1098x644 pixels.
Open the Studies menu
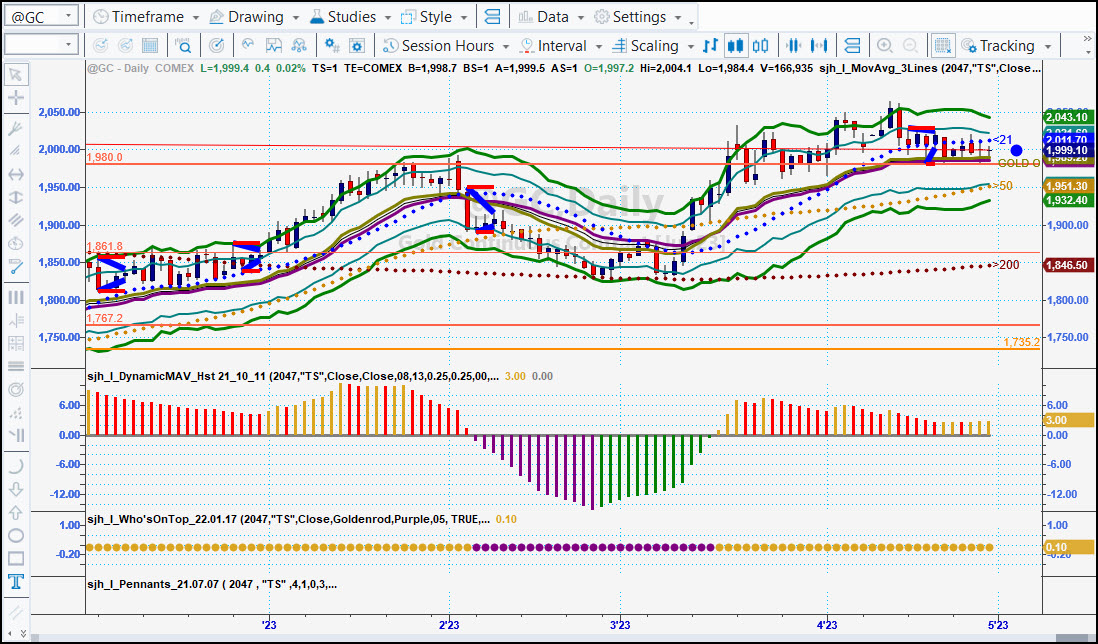click(343, 17)
